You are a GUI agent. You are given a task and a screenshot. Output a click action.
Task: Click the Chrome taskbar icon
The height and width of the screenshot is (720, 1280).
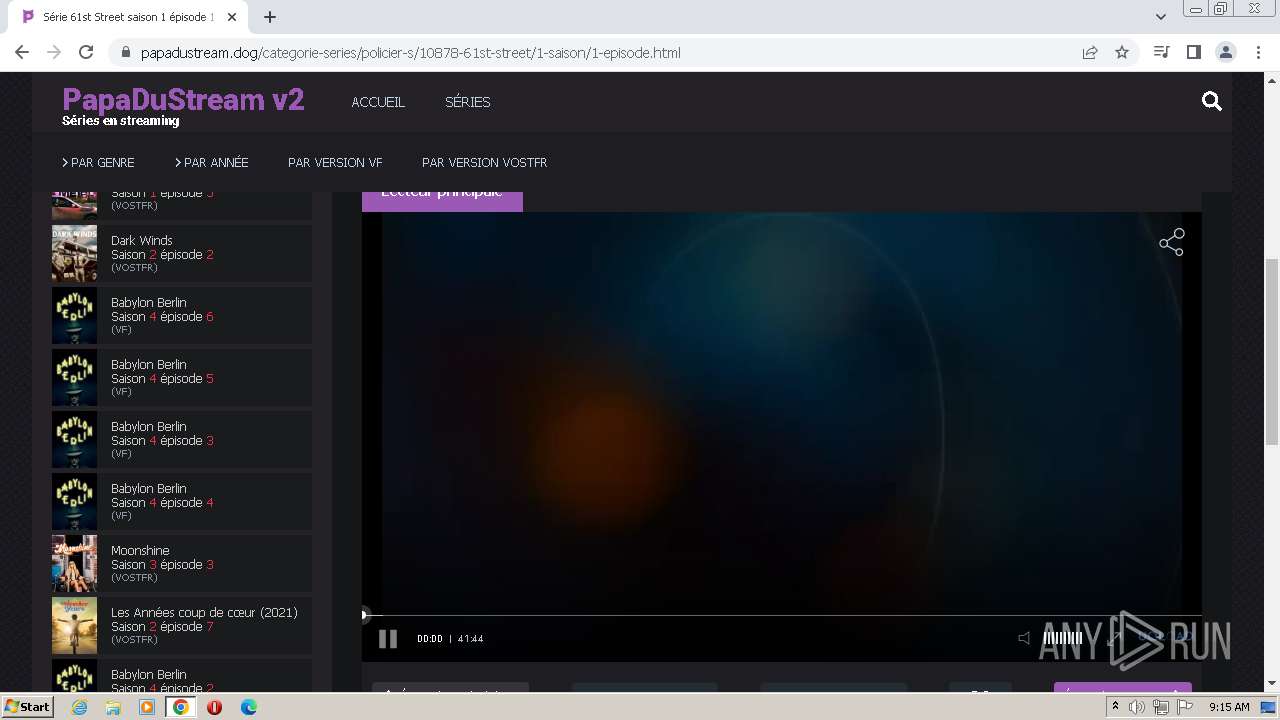pos(181,707)
